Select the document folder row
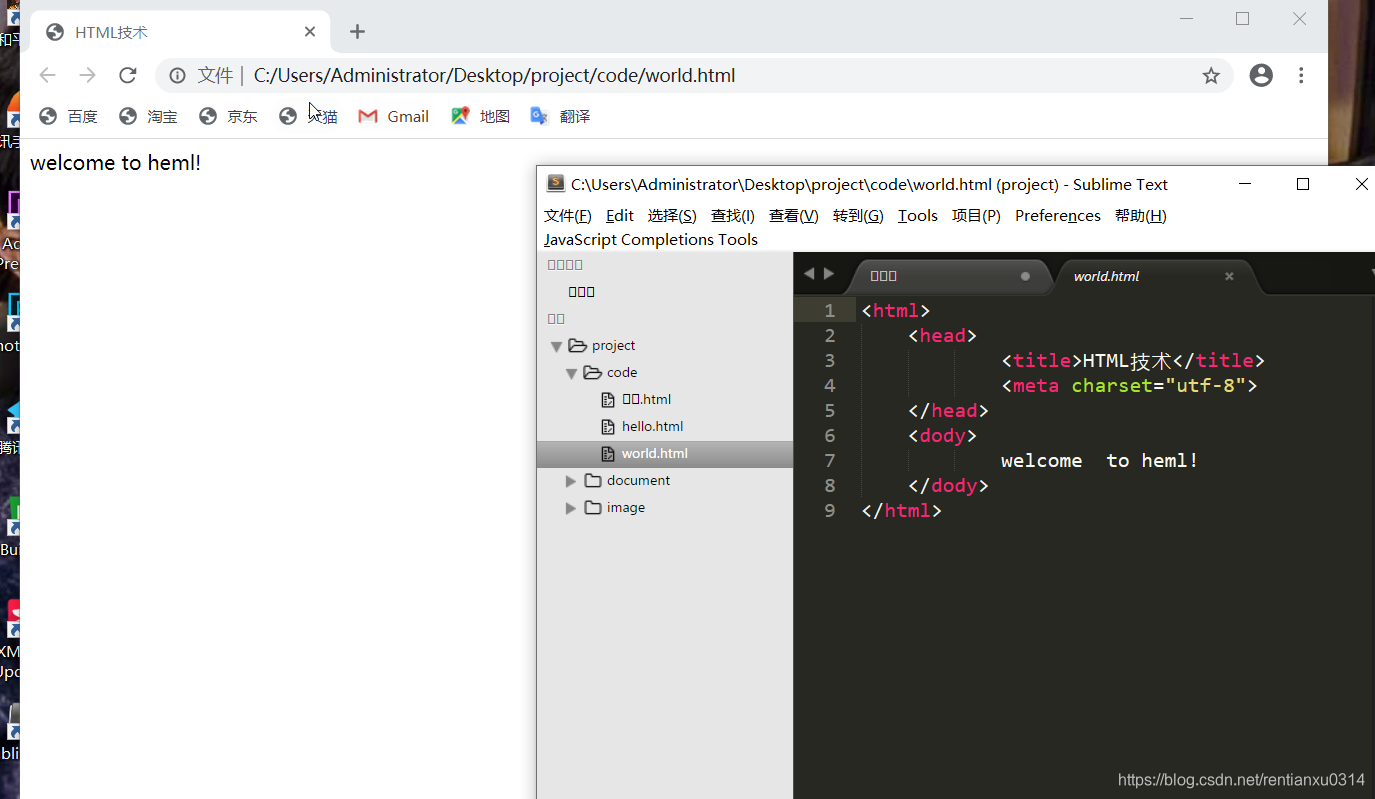The image size is (1375, 799). tap(665, 480)
